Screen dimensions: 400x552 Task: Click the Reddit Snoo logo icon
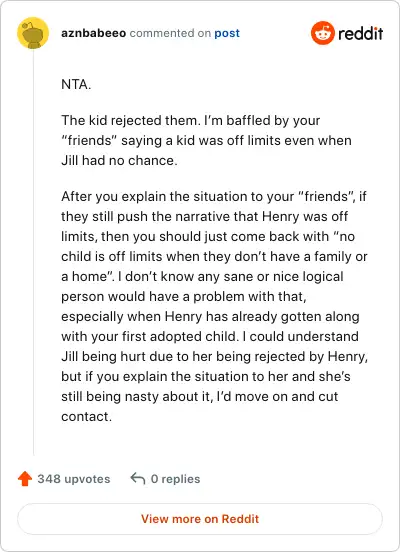click(x=323, y=33)
